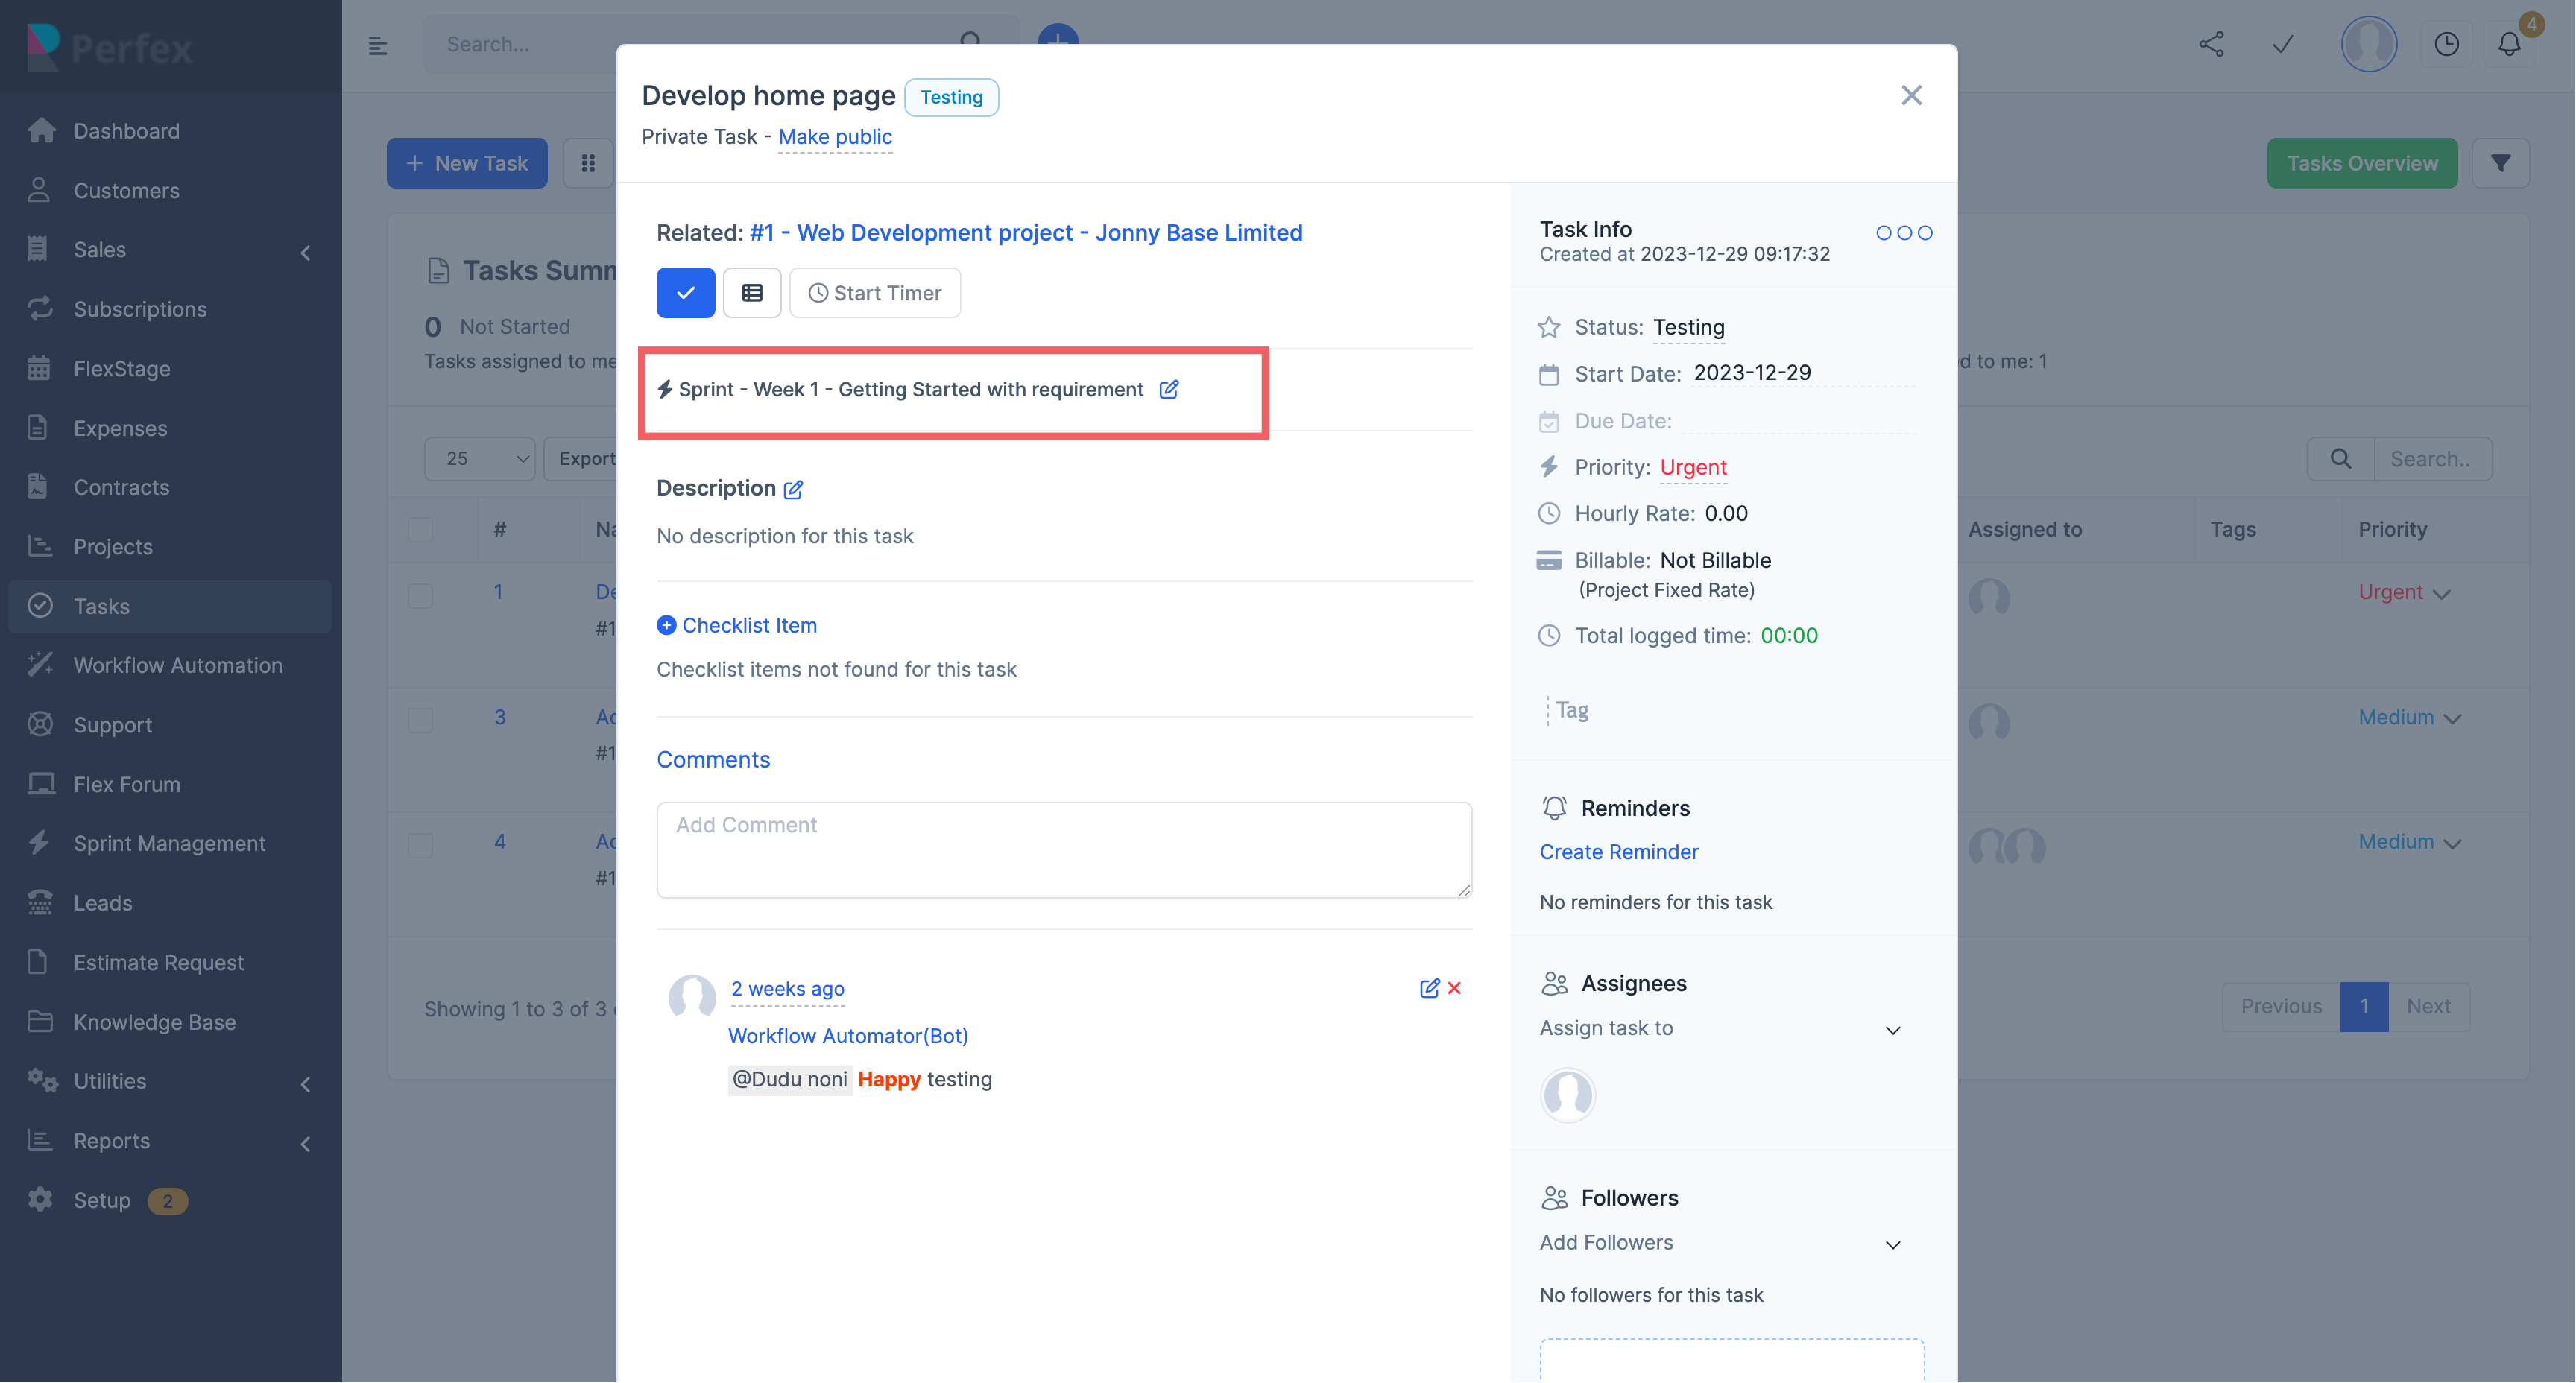Image resolution: width=2576 pixels, height=1383 pixels.
Task: Click the Add Comment text area
Action: point(1063,849)
